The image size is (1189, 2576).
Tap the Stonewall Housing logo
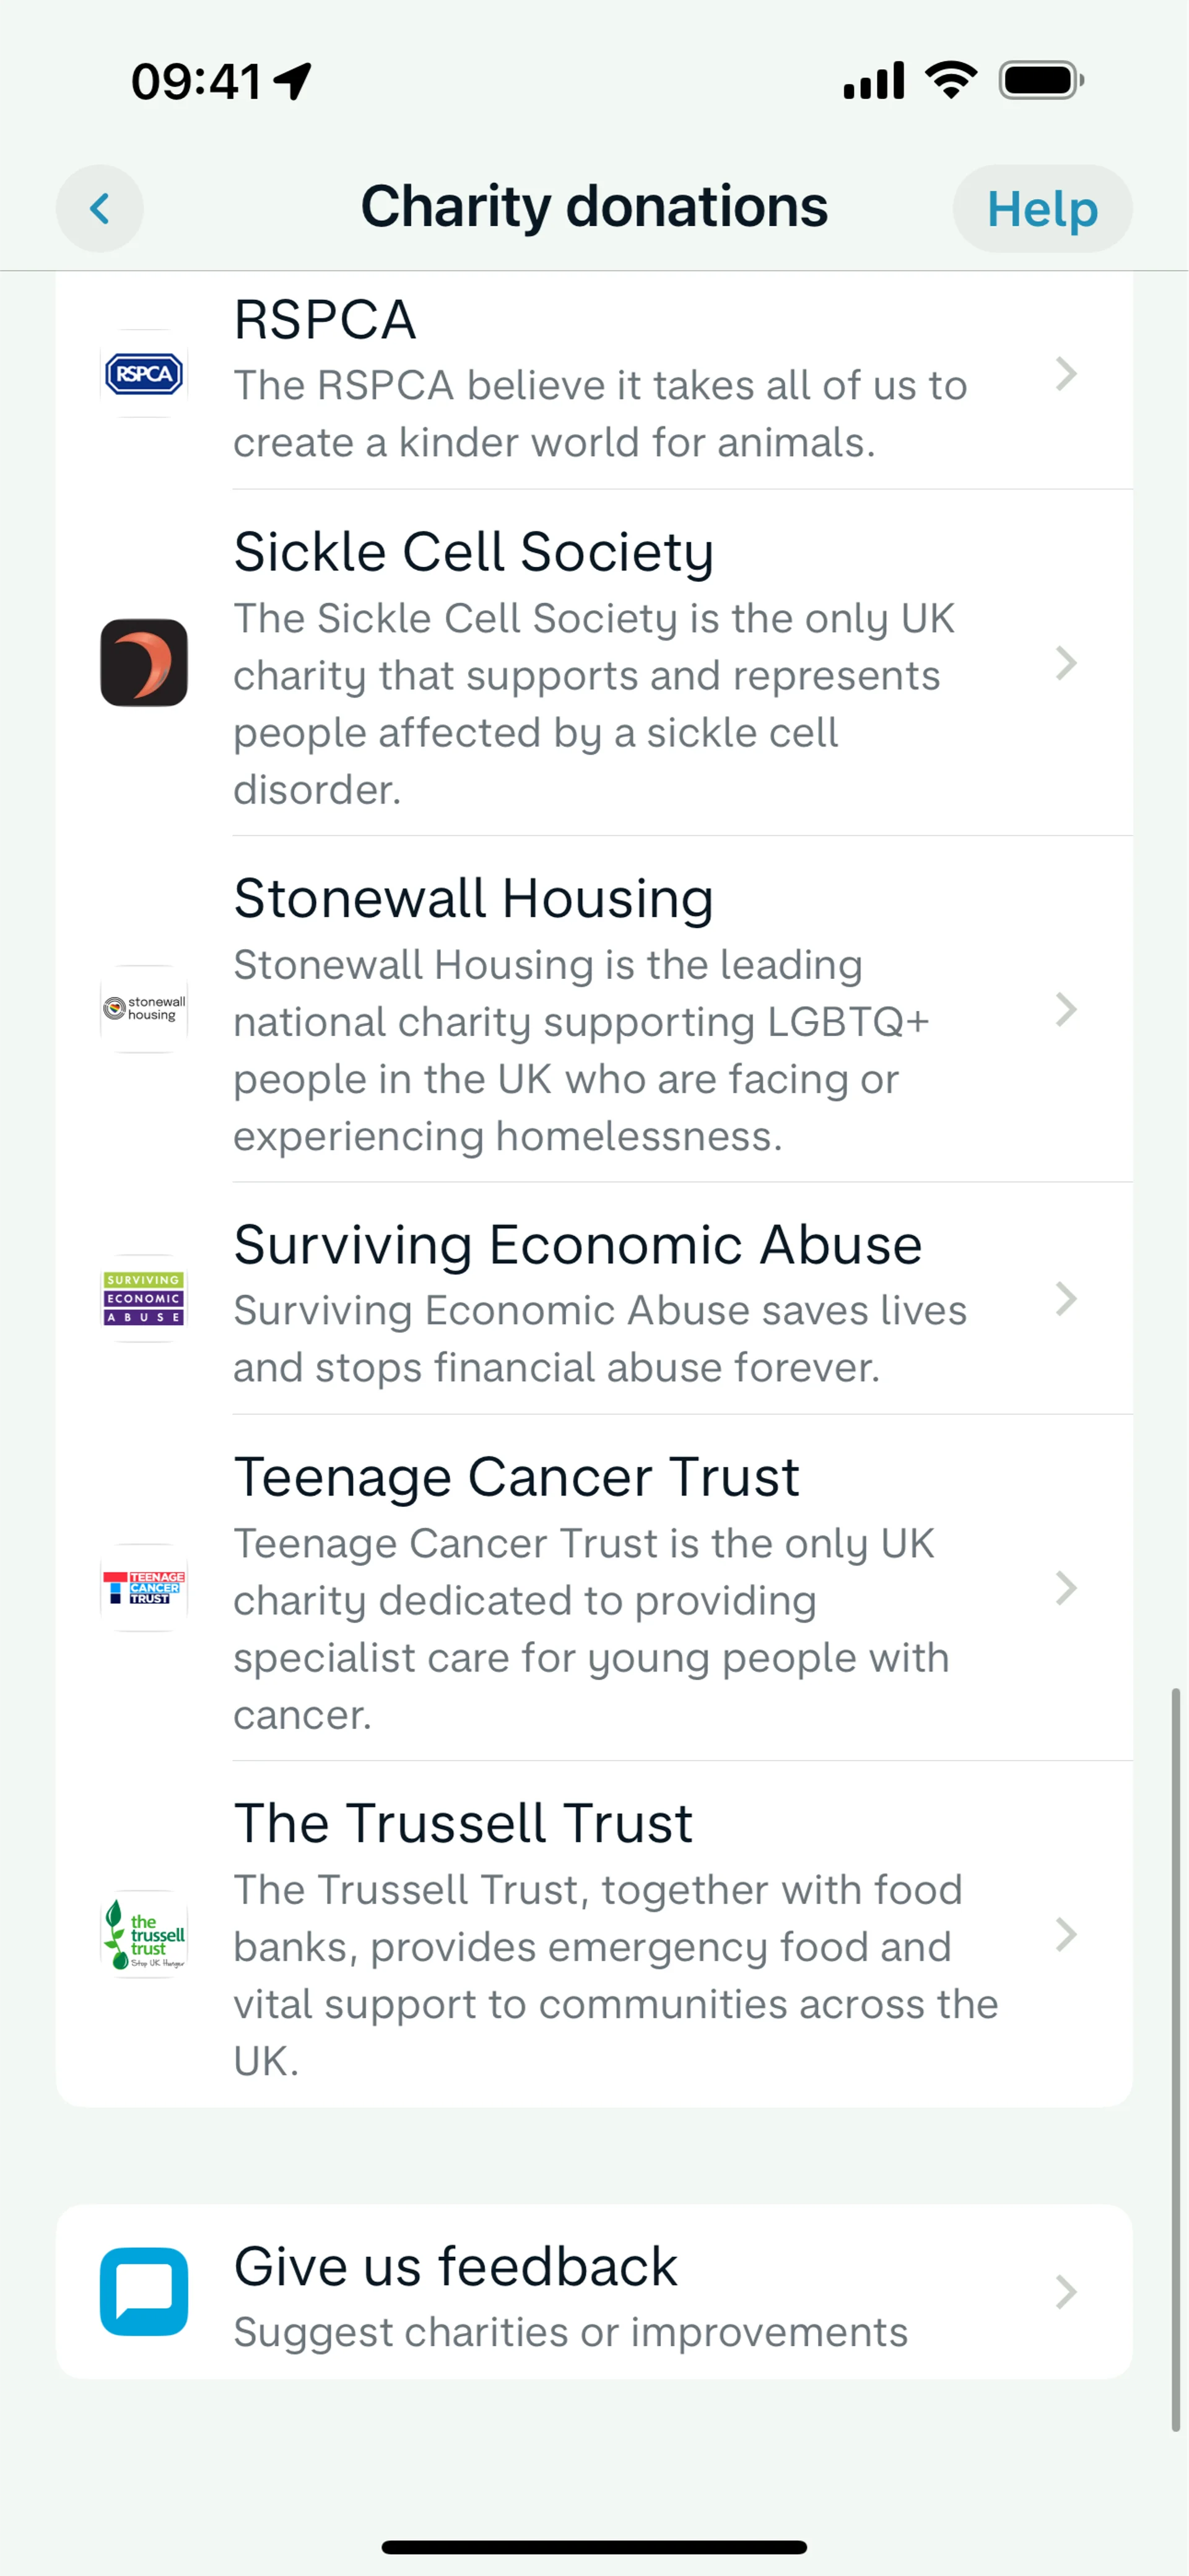[x=144, y=1009]
